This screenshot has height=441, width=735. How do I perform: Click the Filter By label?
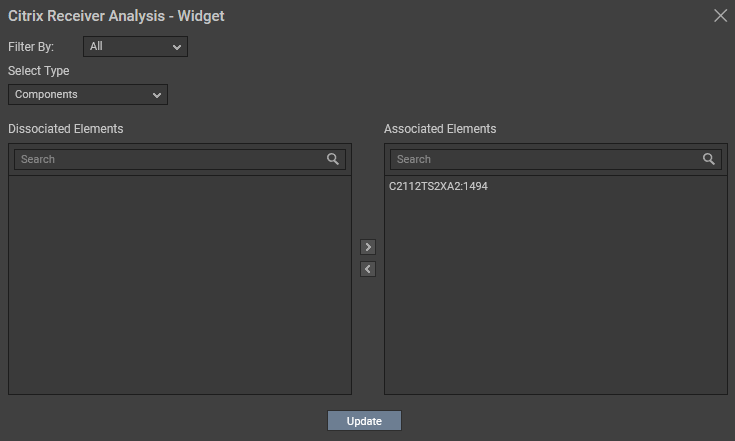click(31, 47)
